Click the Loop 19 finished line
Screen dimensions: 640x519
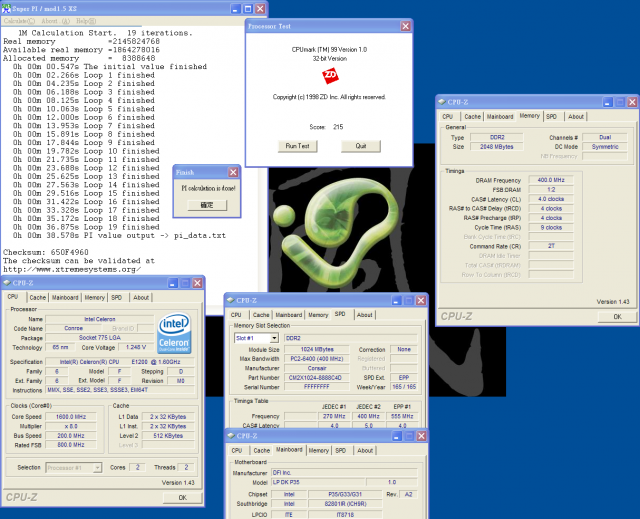coord(86,227)
